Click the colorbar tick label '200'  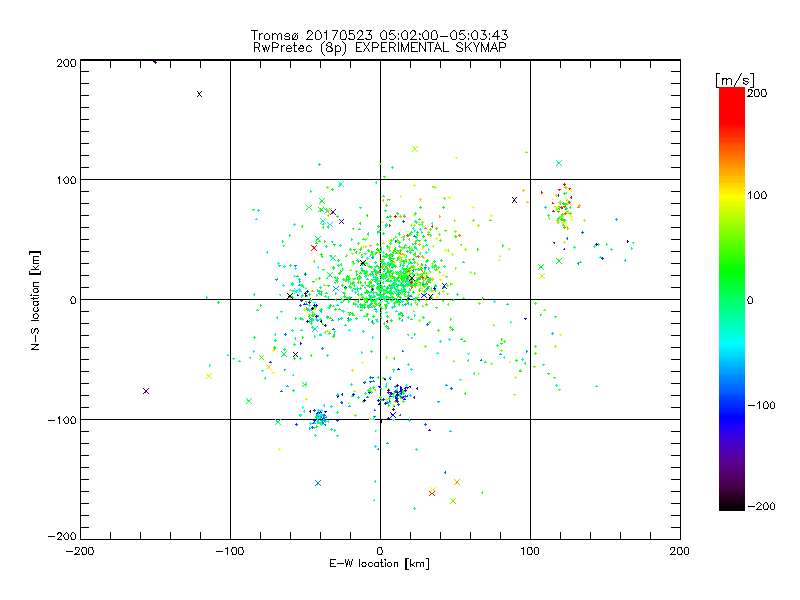click(757, 93)
